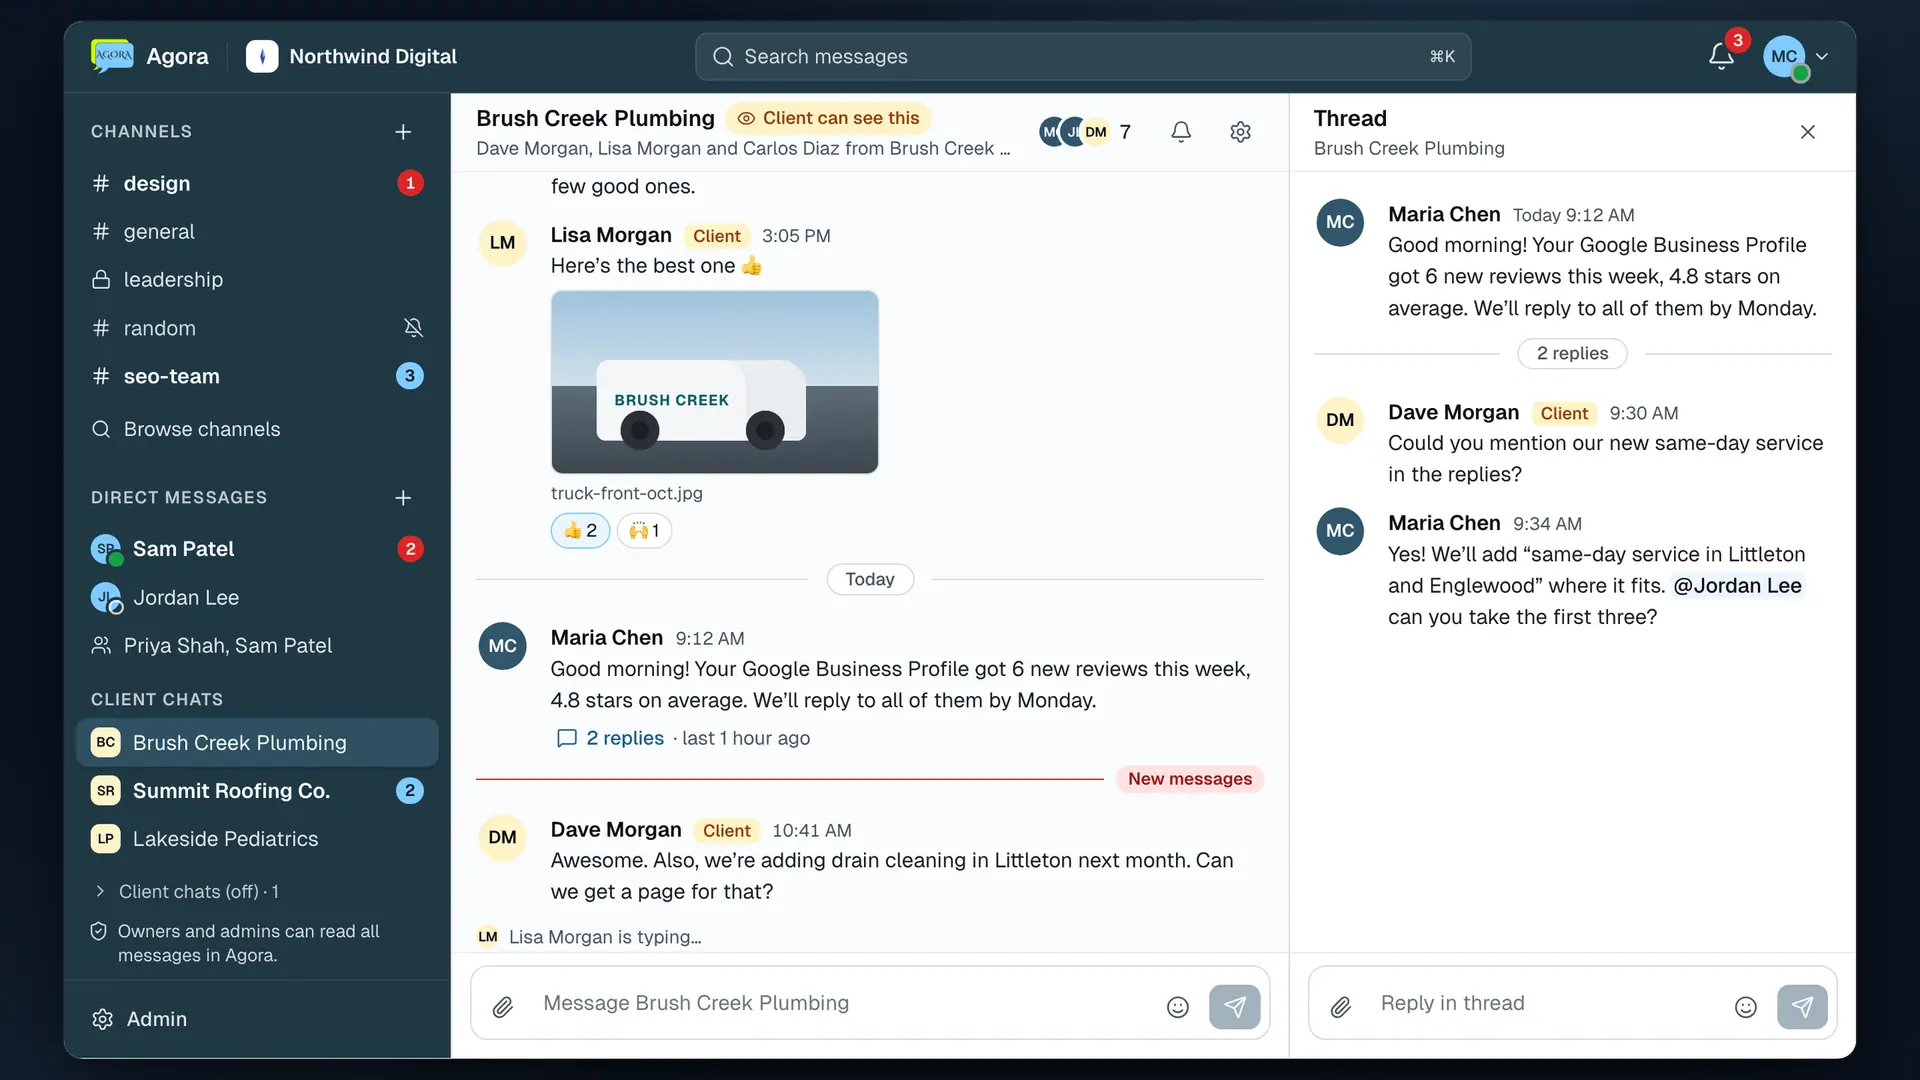Open emoji picker in channel composer
The width and height of the screenshot is (1920, 1080).
(x=1178, y=1007)
